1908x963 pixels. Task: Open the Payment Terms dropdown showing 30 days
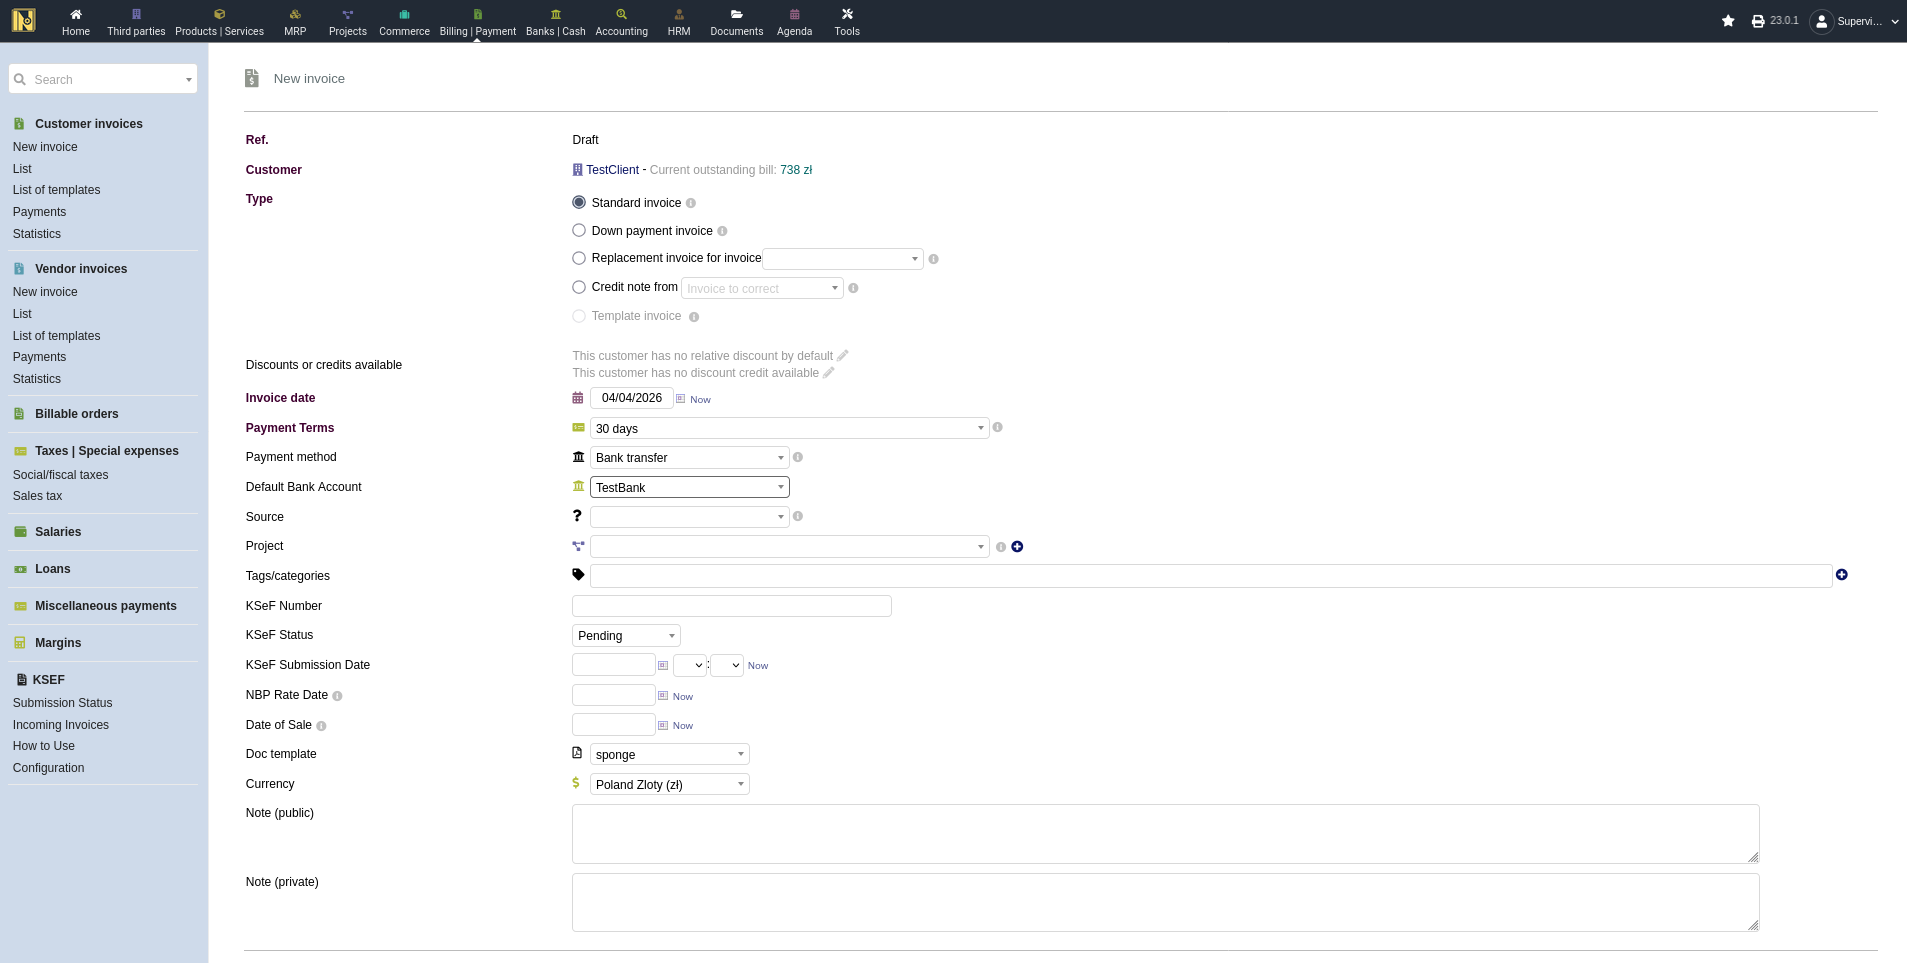(x=788, y=428)
